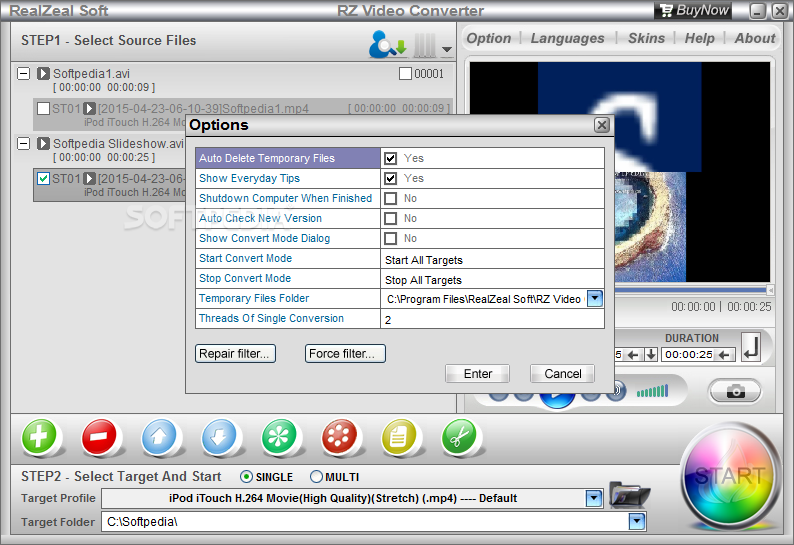Click the Force filter button

click(x=345, y=354)
